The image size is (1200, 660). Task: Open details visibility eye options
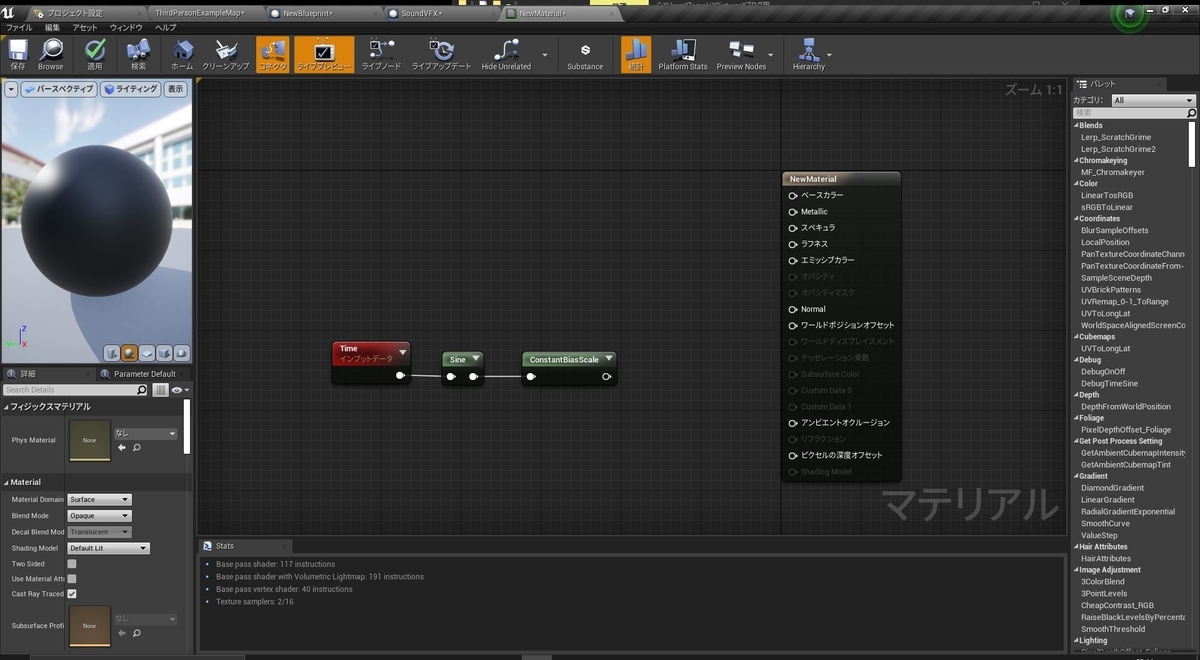[x=178, y=390]
